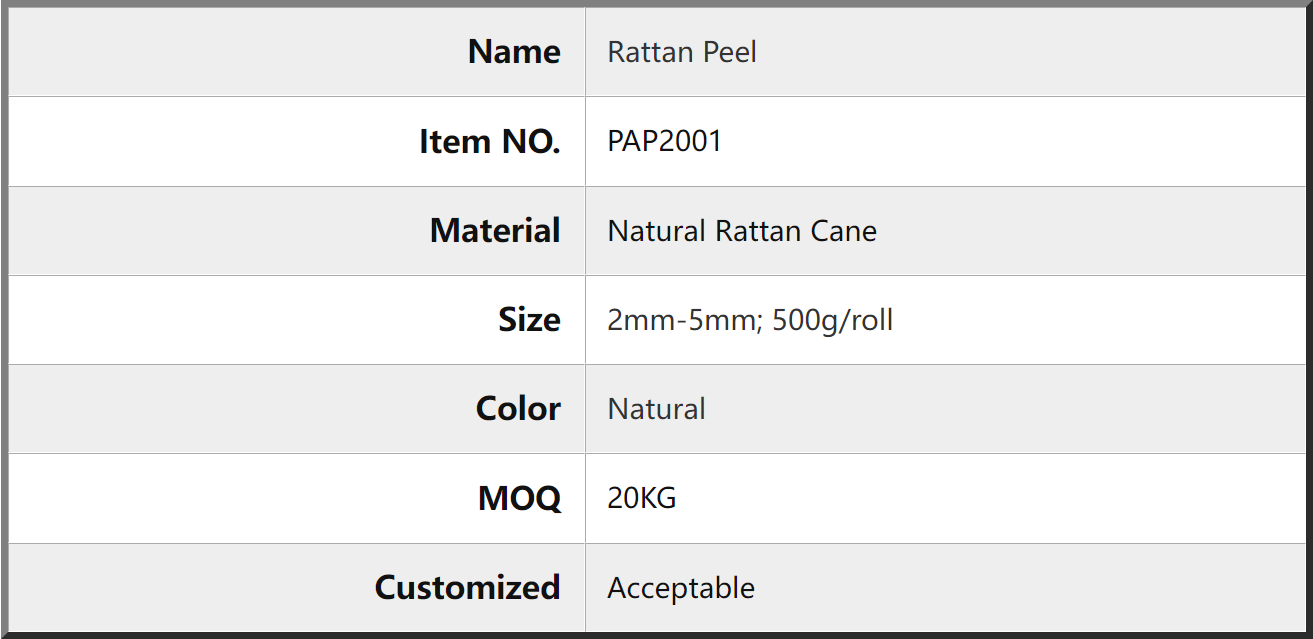This screenshot has height=639, width=1313.
Task: Click the Customized row label
Action: (467, 588)
